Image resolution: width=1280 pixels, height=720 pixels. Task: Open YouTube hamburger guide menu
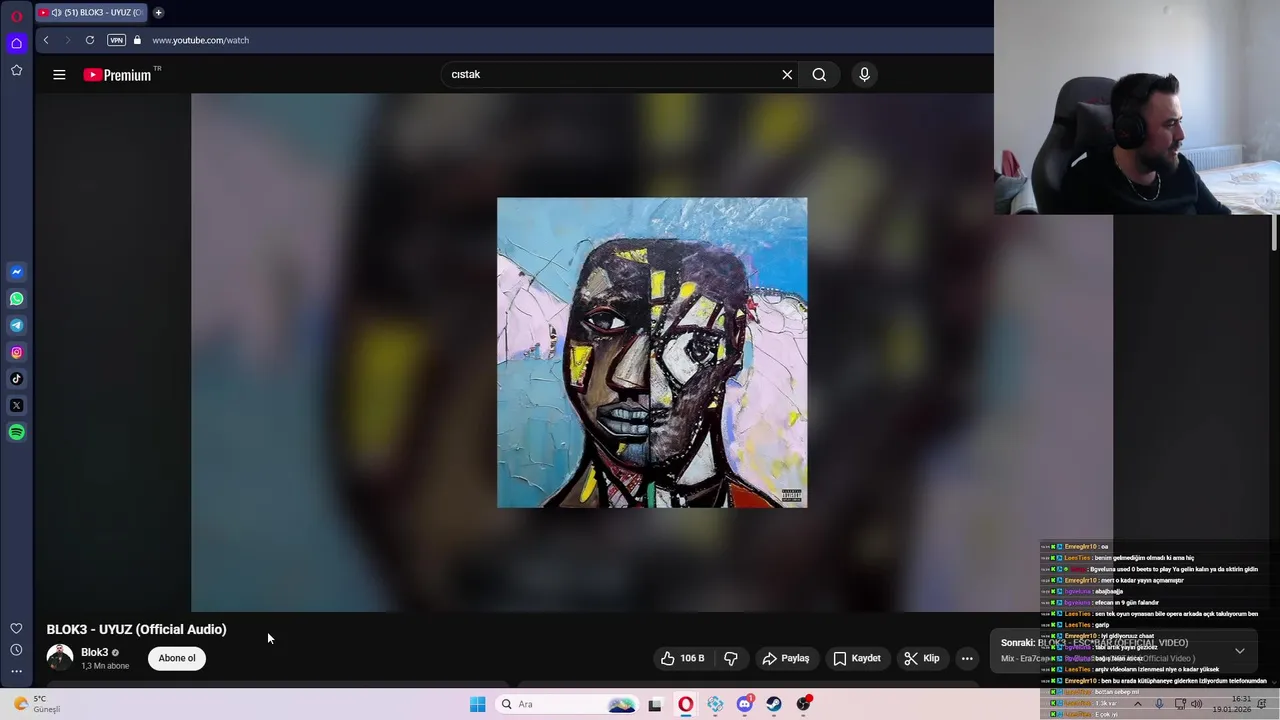pos(59,75)
